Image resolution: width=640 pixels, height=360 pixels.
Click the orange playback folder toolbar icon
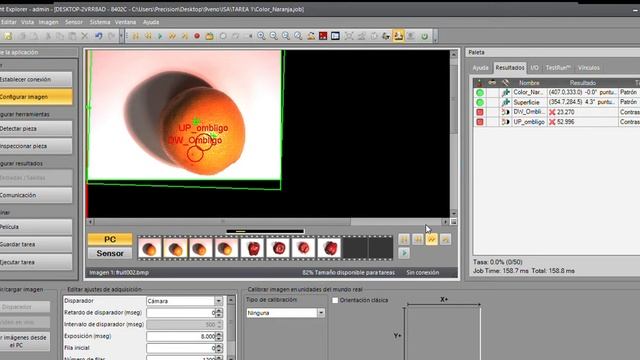(x=209, y=36)
